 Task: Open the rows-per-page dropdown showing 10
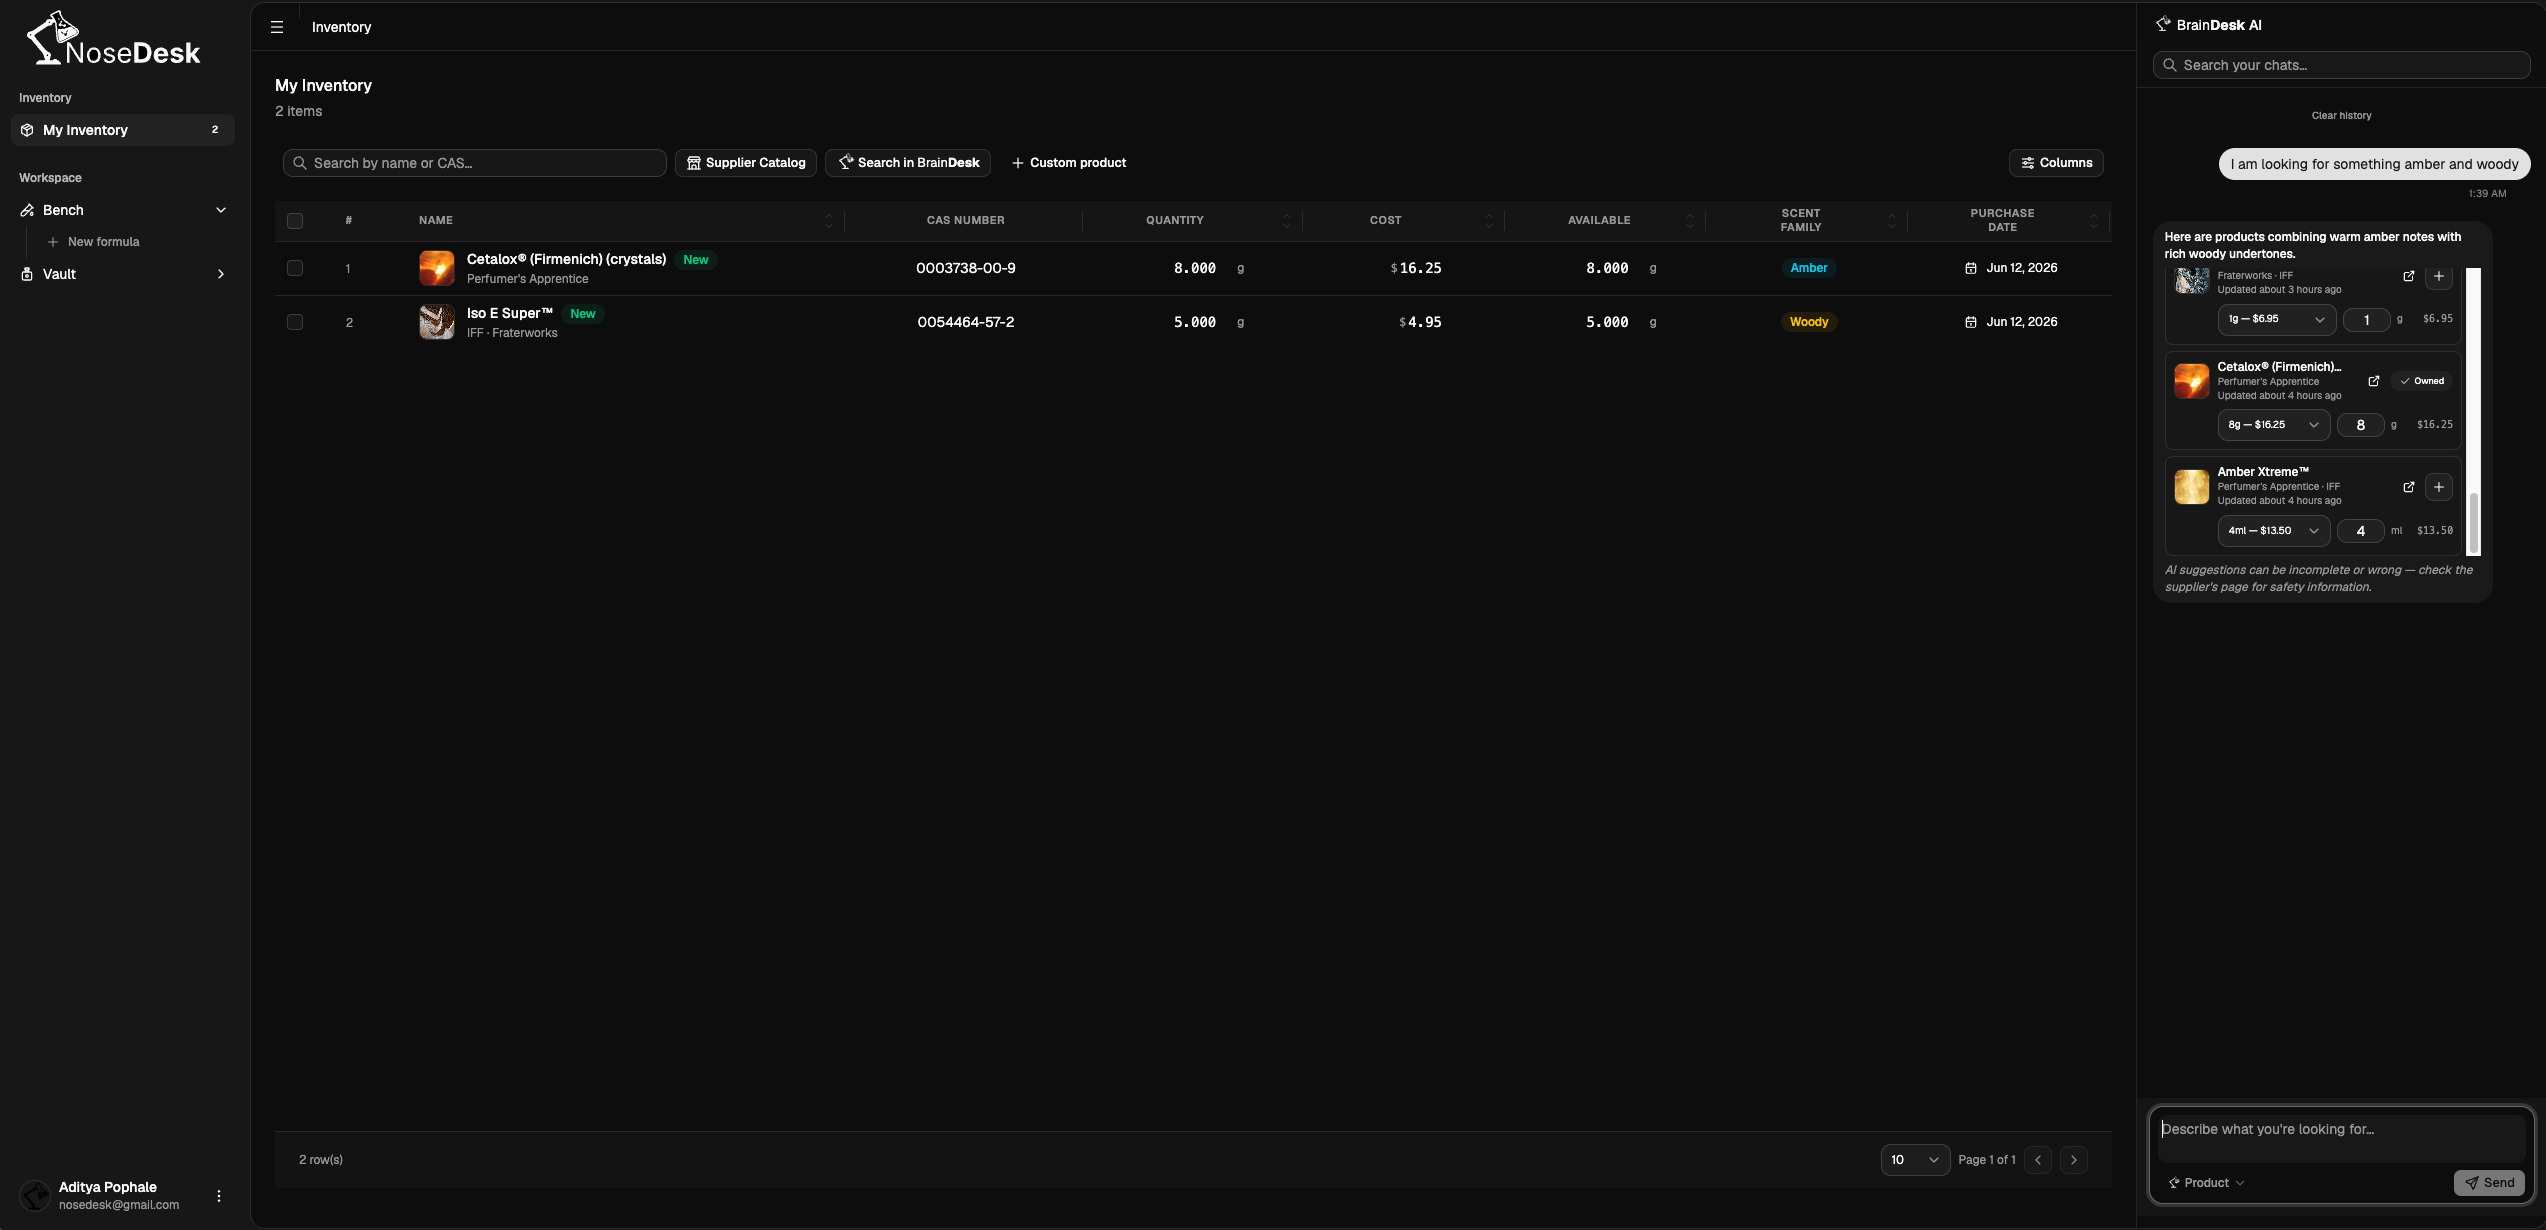(1915, 1160)
